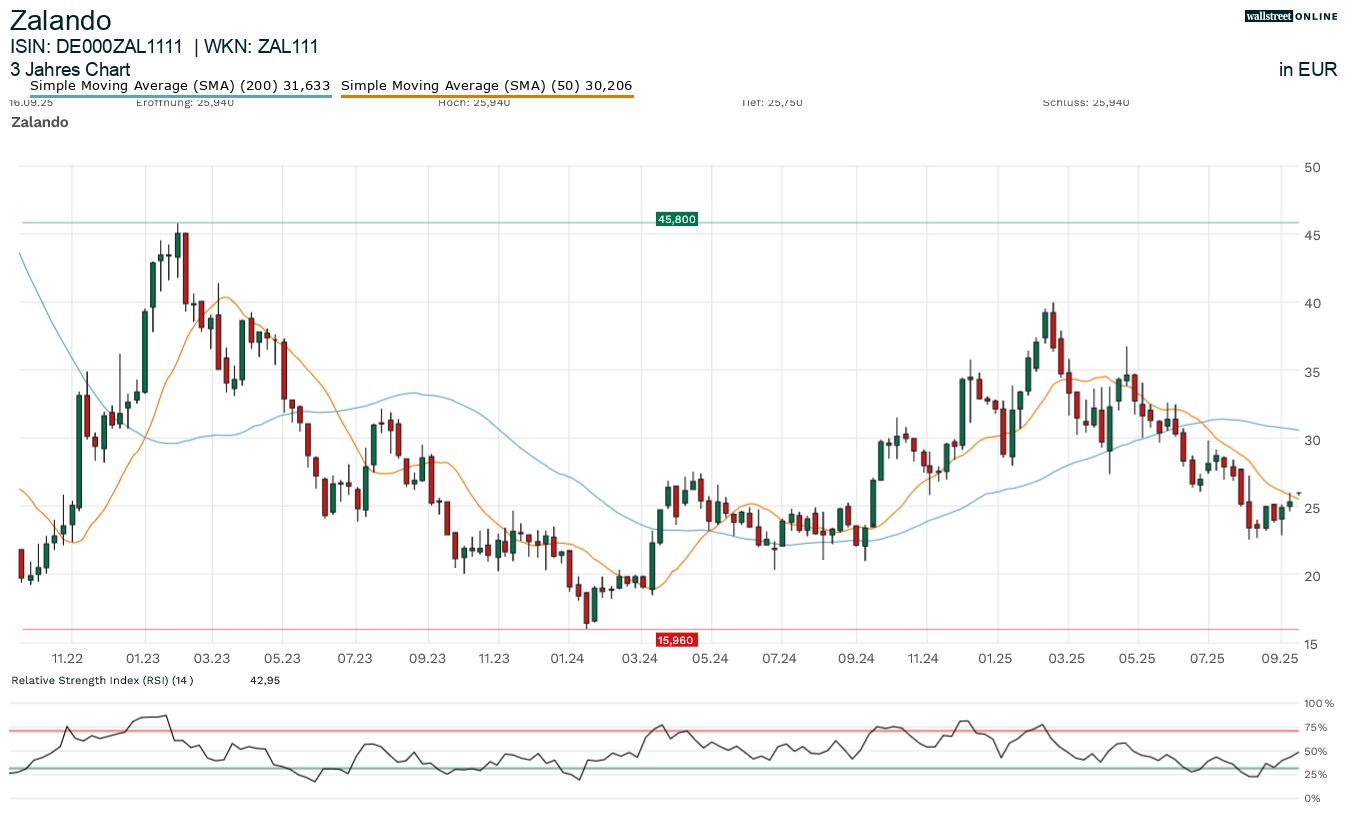Viewport: 1349px width, 831px height.
Task: Click the 03.23 date axis label
Action: (x=212, y=659)
